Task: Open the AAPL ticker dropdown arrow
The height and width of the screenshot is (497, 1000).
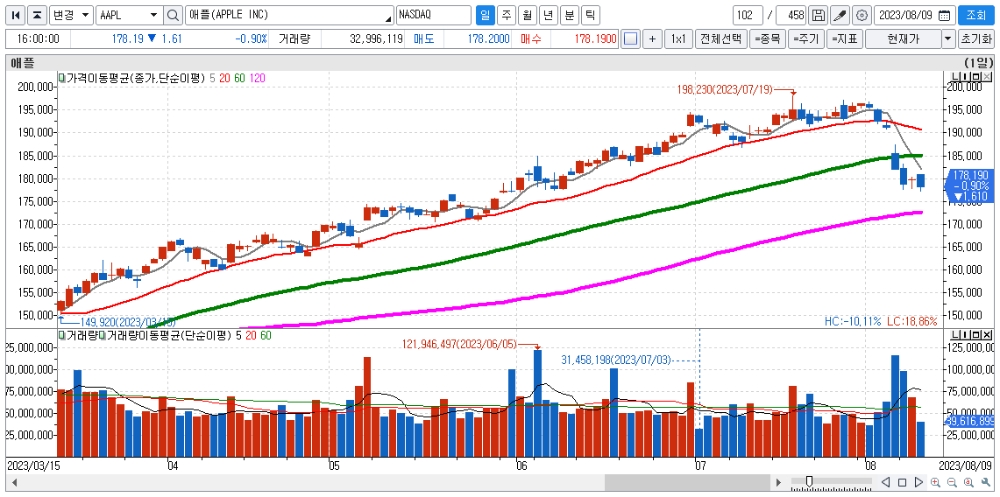Action: tap(154, 15)
